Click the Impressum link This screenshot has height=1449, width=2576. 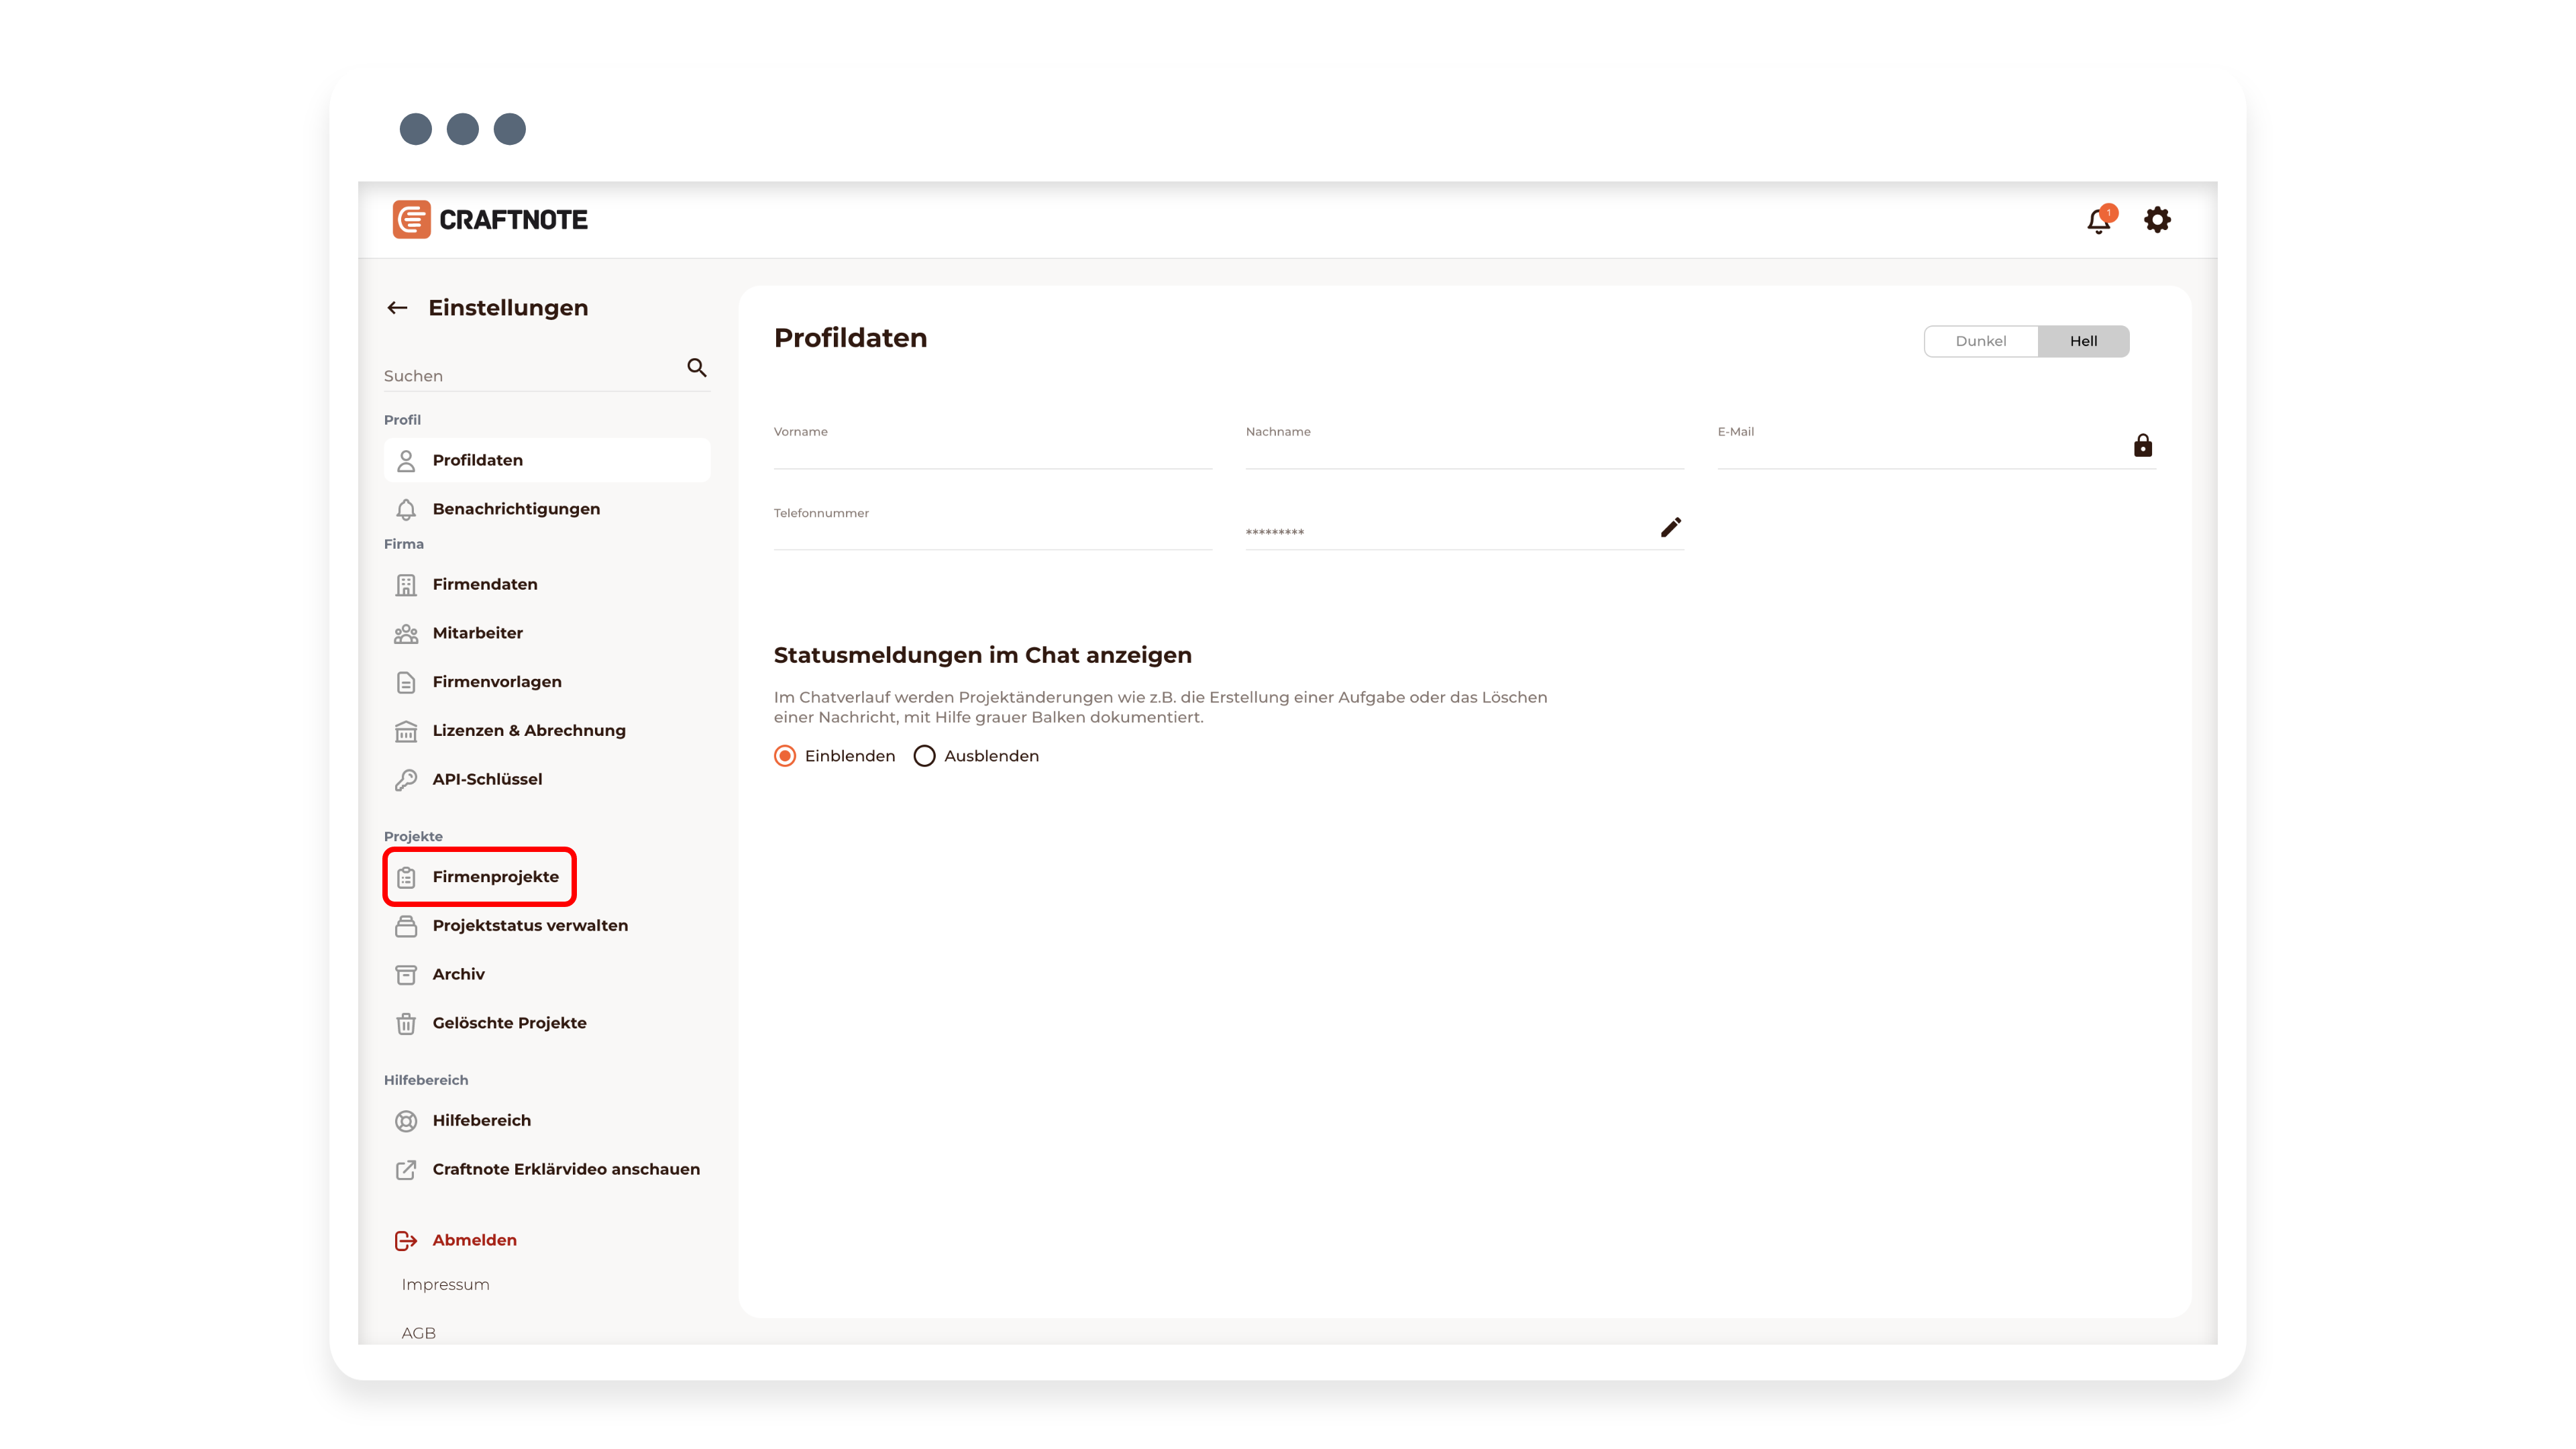(445, 1285)
